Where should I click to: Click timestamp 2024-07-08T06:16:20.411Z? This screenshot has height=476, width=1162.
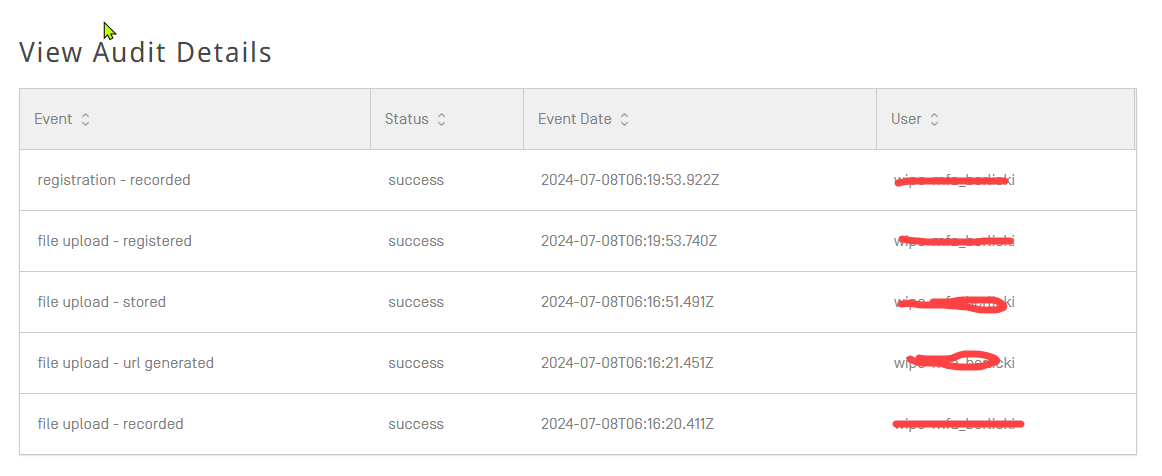click(627, 424)
